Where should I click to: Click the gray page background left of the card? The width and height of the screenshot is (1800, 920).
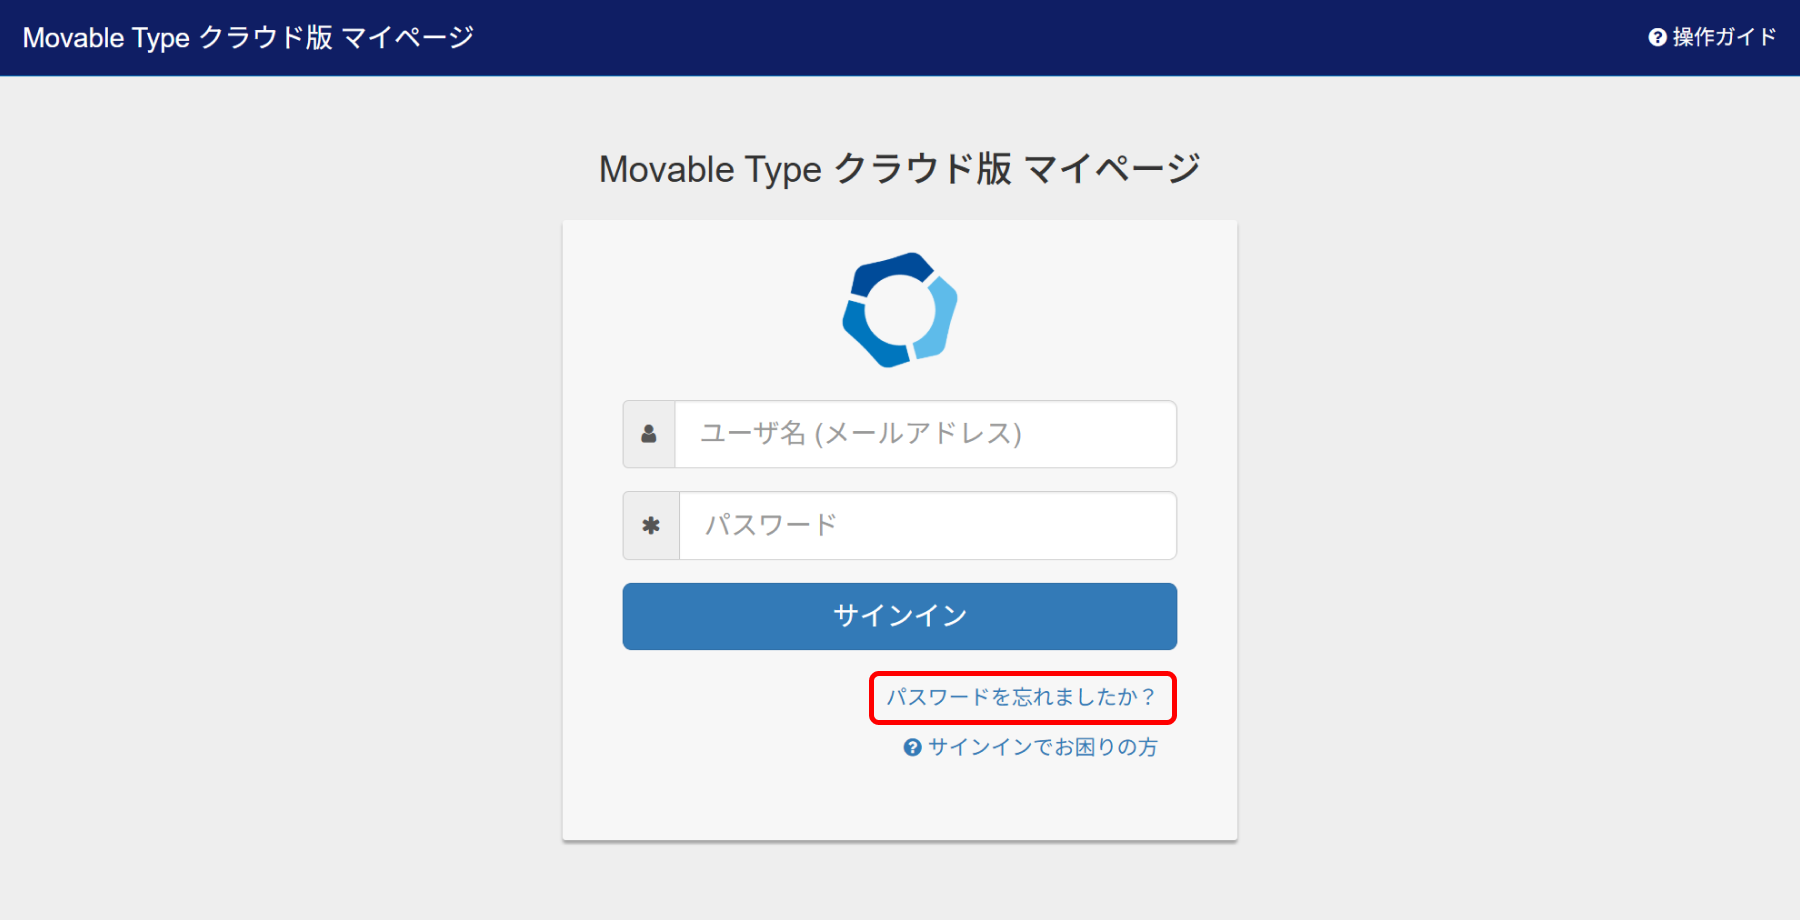coord(280,500)
